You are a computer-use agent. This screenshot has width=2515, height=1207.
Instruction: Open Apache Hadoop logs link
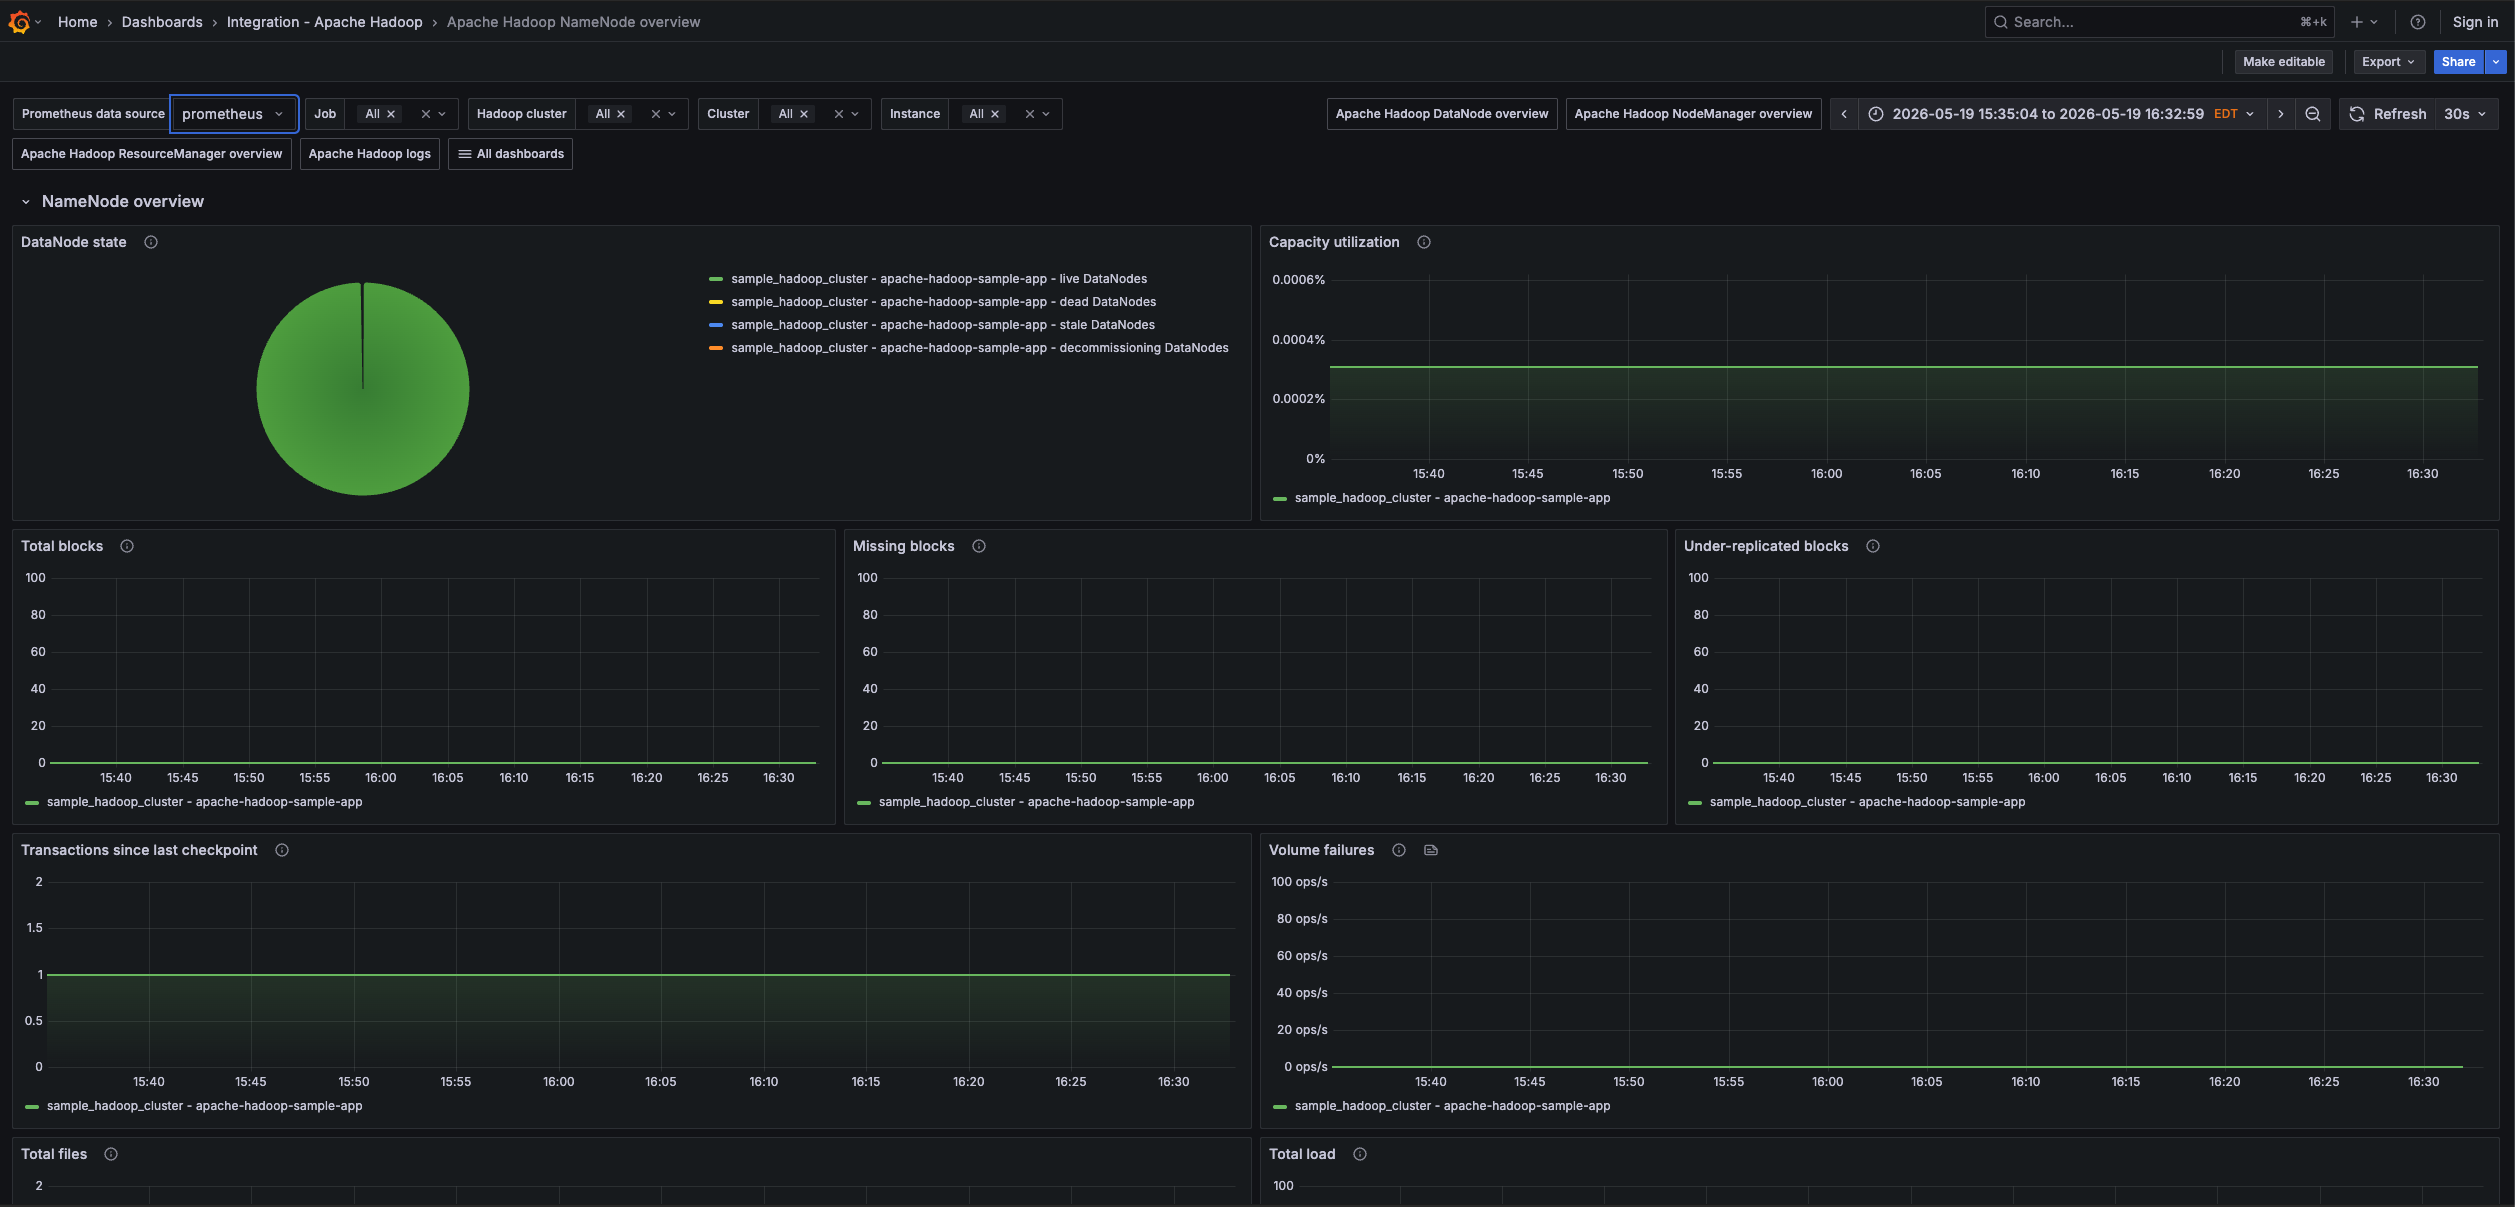370,154
